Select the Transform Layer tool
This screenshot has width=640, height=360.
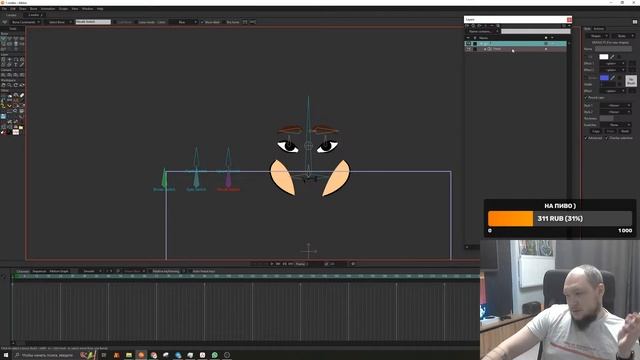[3, 59]
